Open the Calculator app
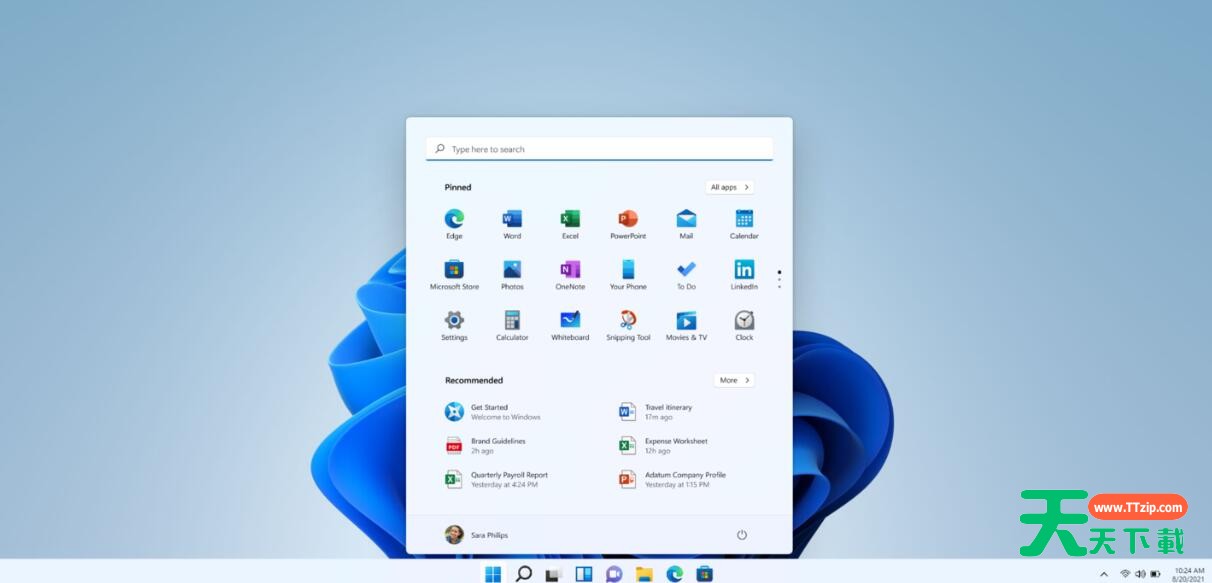The width and height of the screenshot is (1212, 583). tap(512, 321)
